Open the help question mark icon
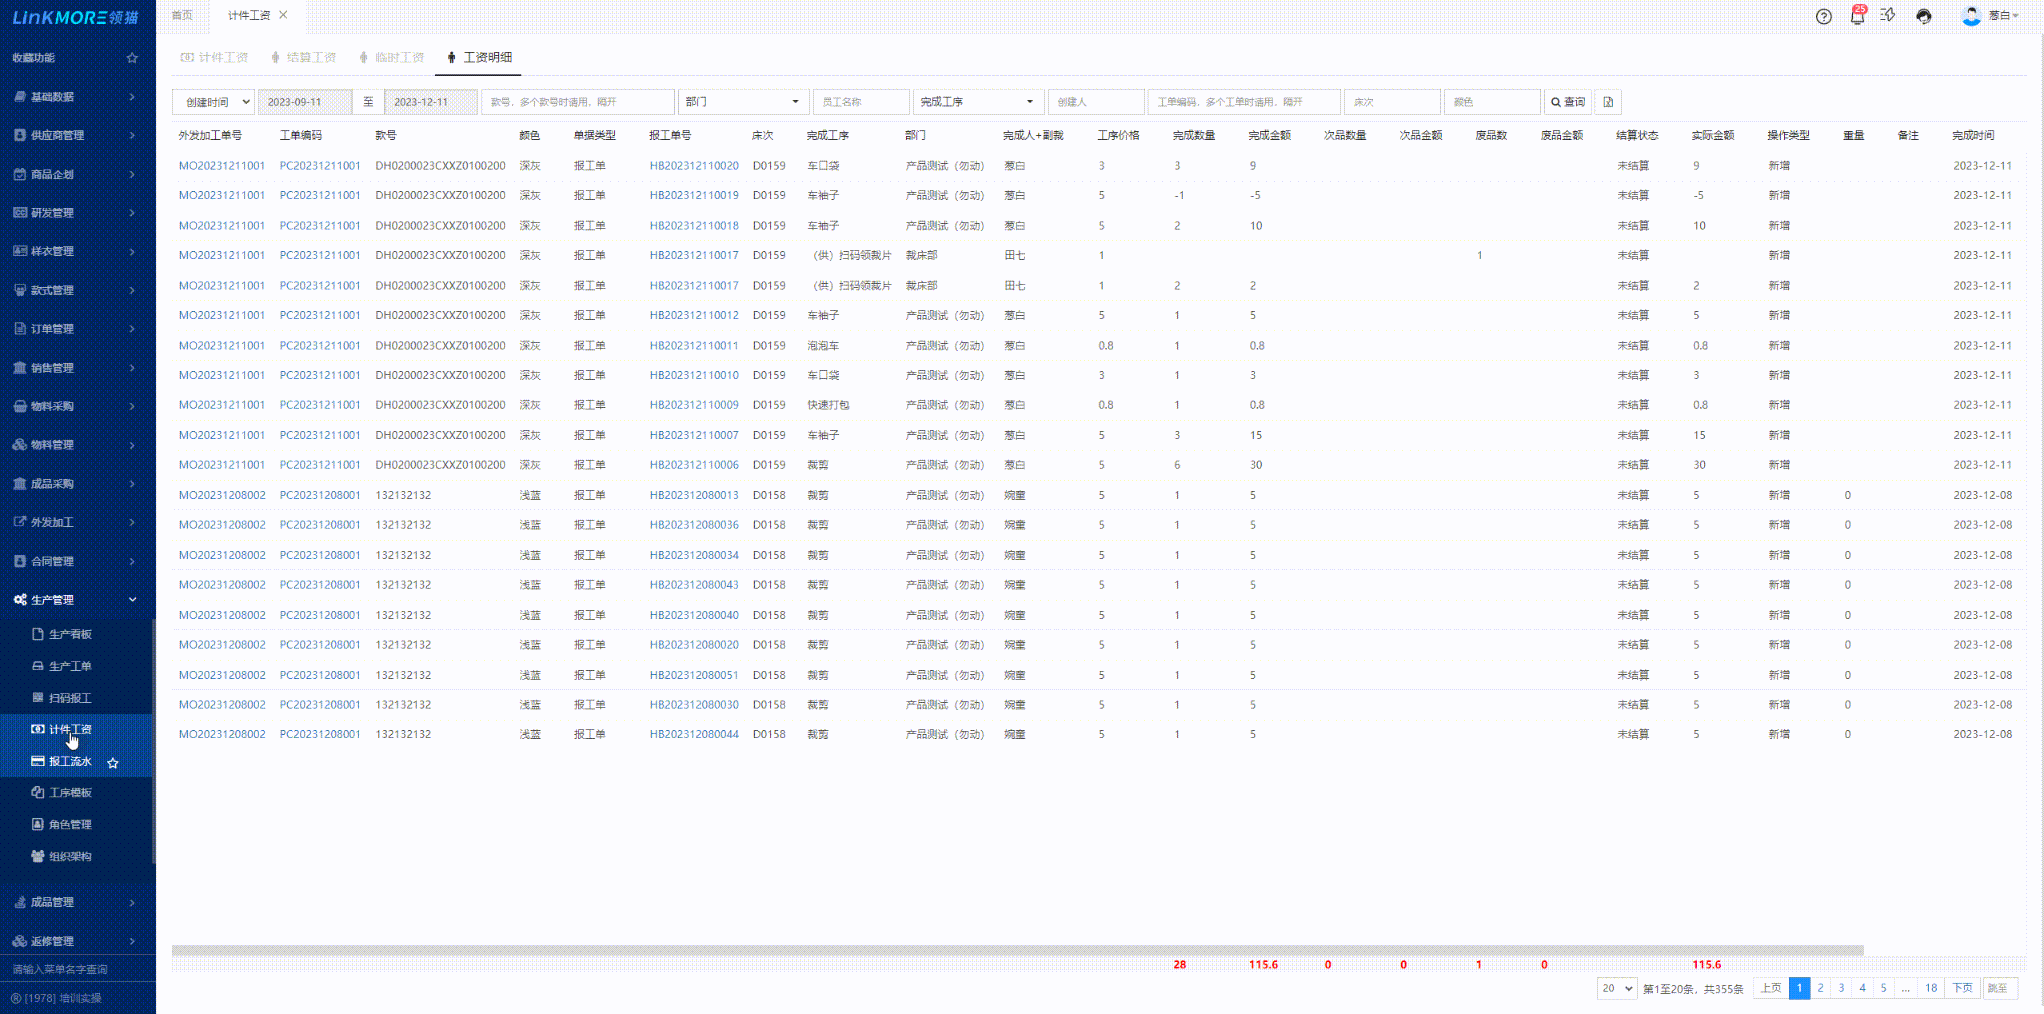The image size is (2044, 1014). pyautogui.click(x=1823, y=16)
